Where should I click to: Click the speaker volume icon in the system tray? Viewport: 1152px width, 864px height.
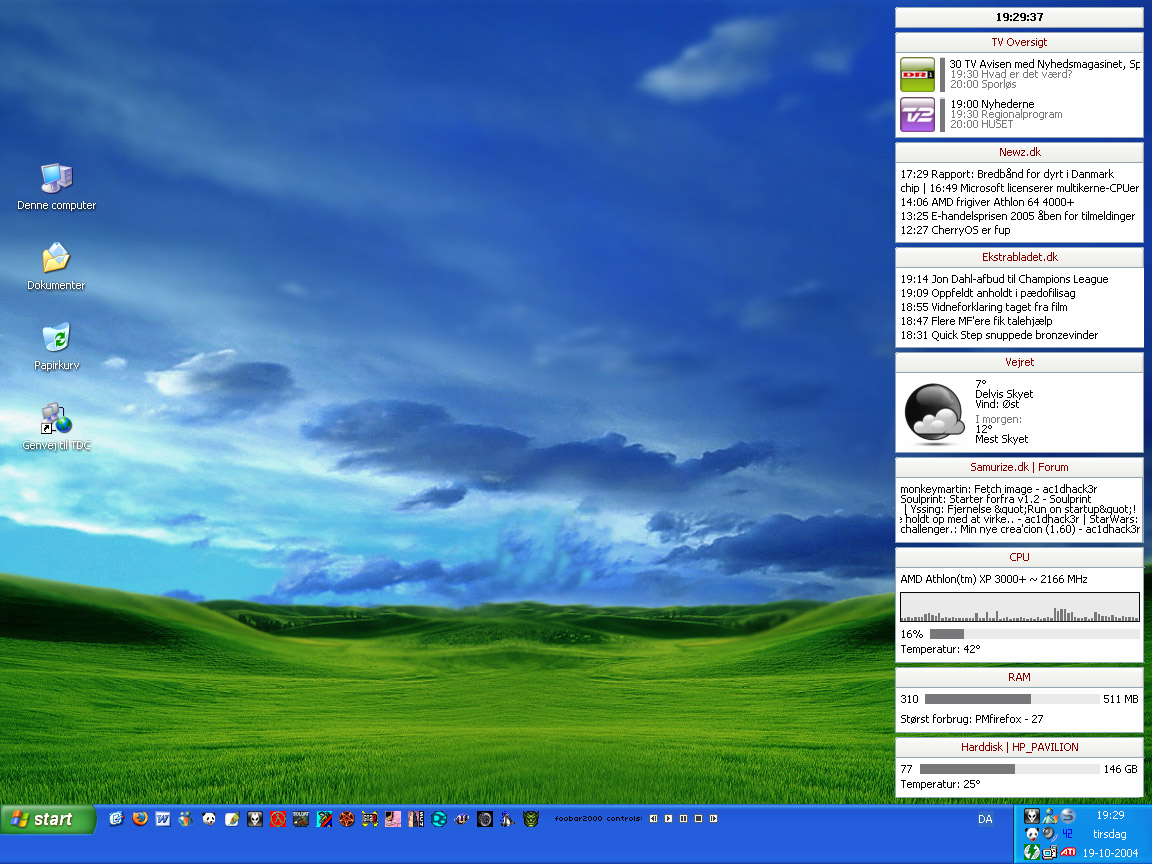1050,834
